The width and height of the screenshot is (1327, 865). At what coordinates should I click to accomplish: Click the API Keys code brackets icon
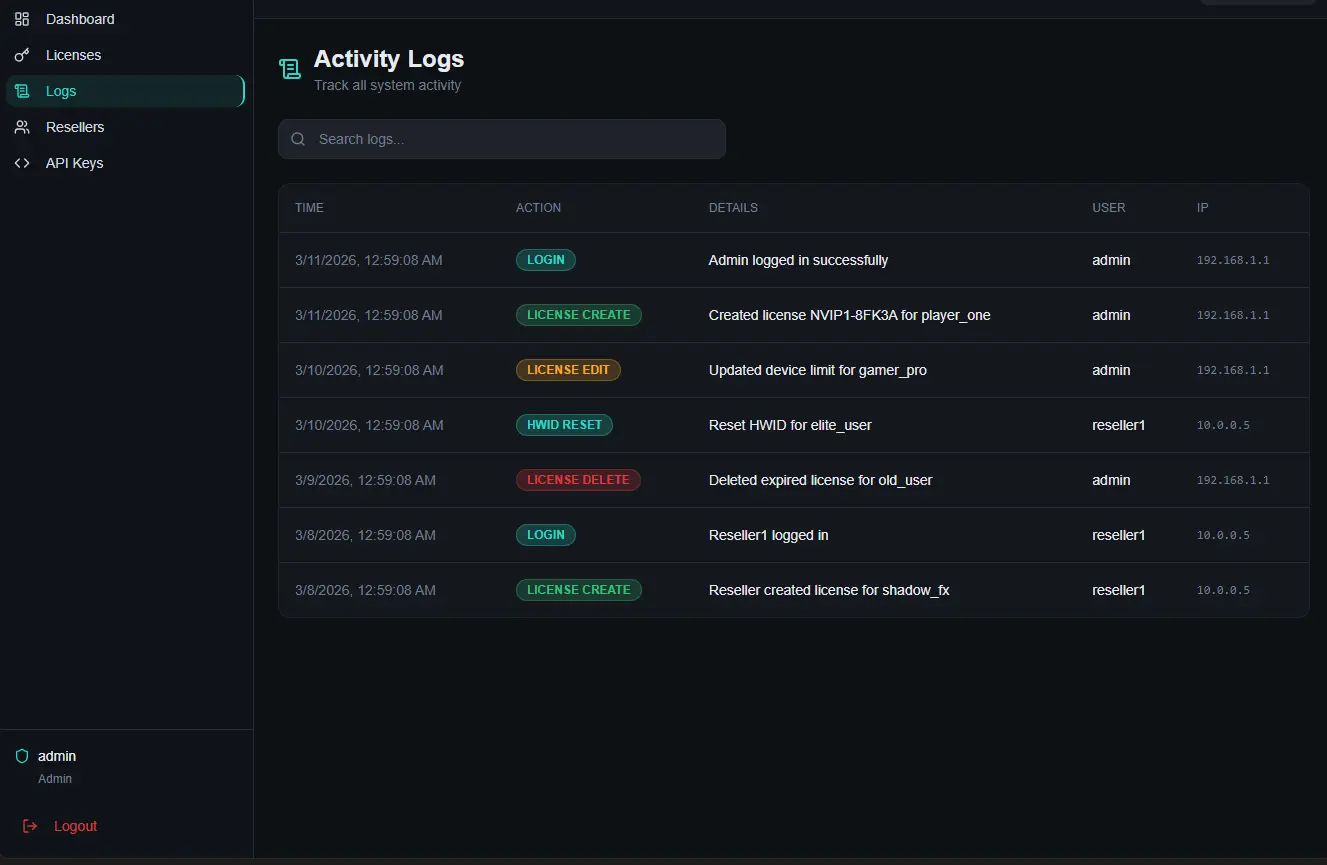point(22,163)
